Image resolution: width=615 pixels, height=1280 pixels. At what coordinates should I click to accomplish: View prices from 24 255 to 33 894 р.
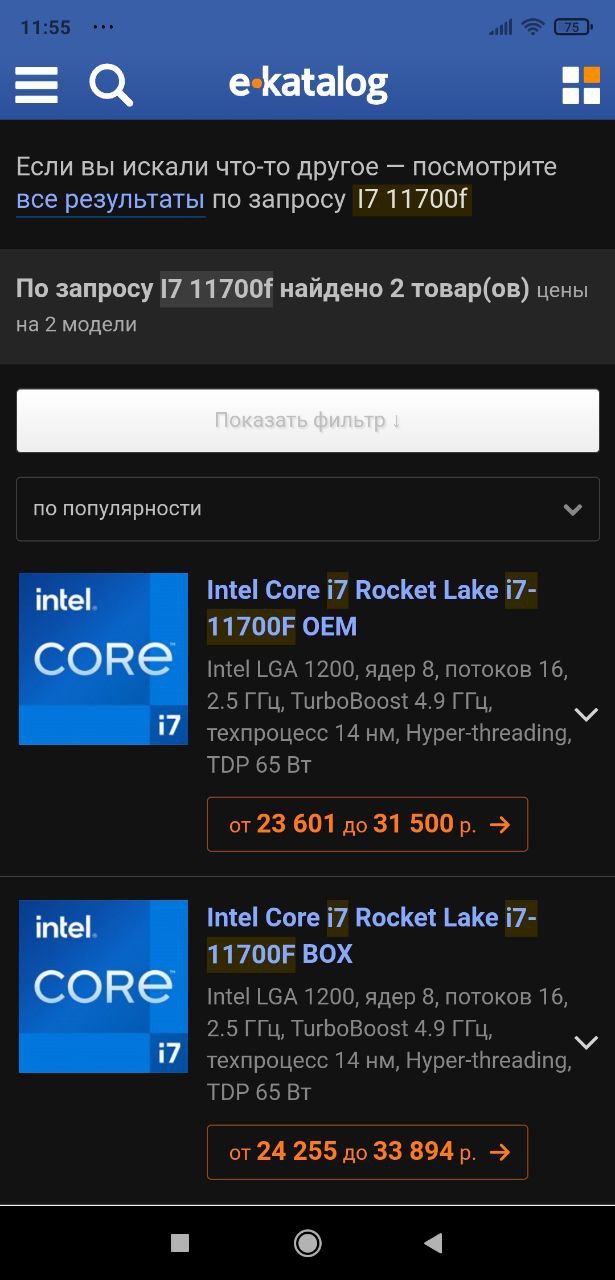tap(367, 1152)
